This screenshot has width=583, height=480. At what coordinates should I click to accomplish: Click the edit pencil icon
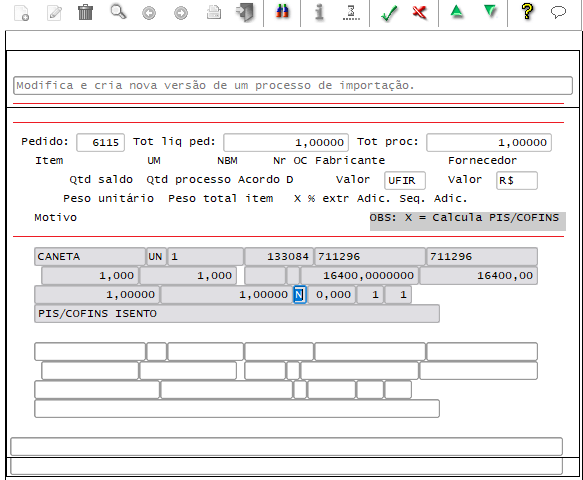(54, 13)
